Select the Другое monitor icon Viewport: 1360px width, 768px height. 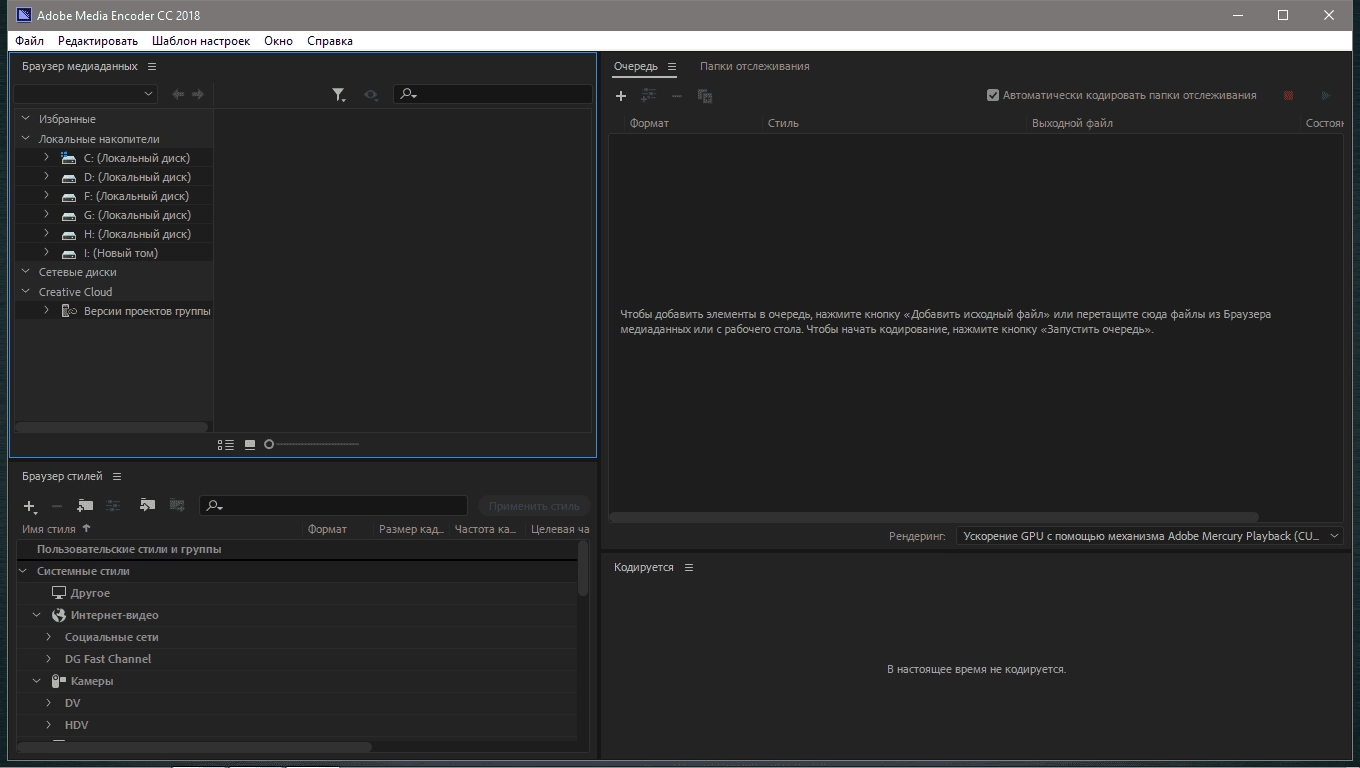pos(58,593)
